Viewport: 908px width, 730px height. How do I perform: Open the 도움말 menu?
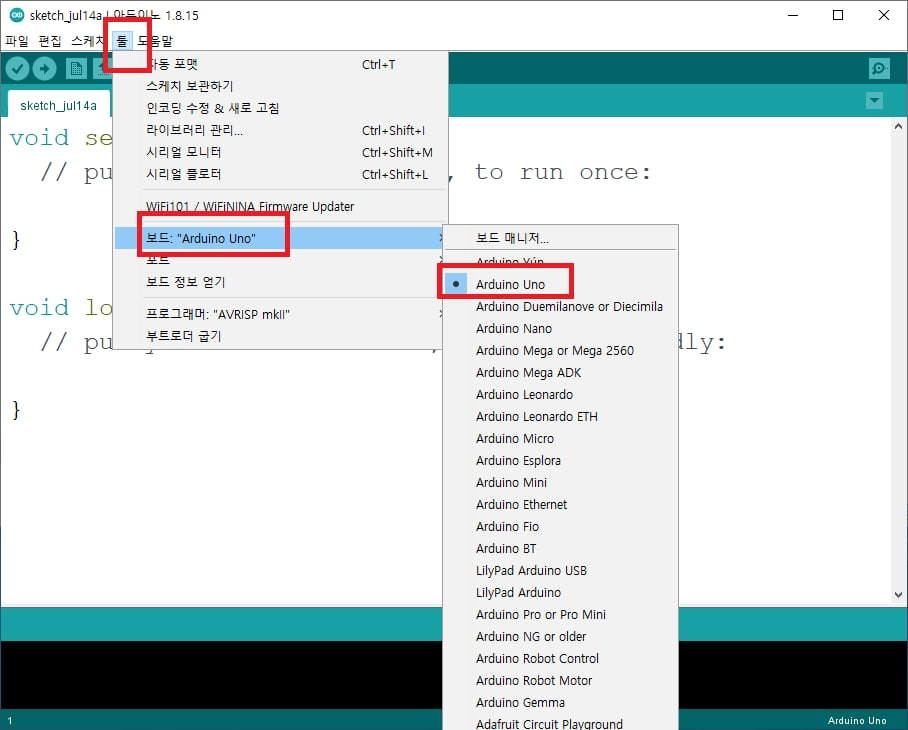155,41
